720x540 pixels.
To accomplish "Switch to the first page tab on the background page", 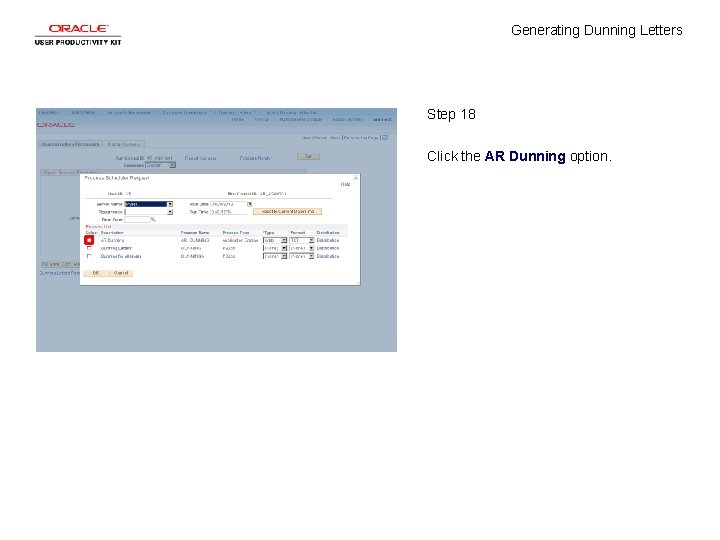I will [x=70, y=144].
